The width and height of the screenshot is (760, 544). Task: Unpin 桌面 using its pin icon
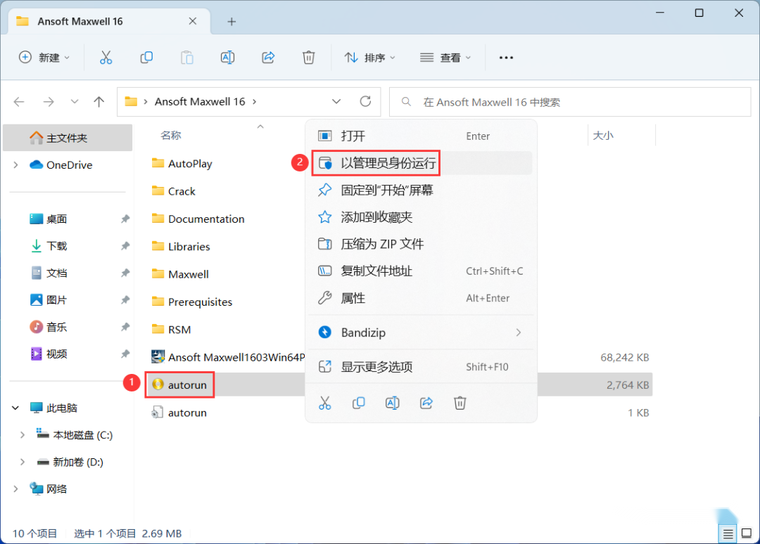[x=125, y=219]
